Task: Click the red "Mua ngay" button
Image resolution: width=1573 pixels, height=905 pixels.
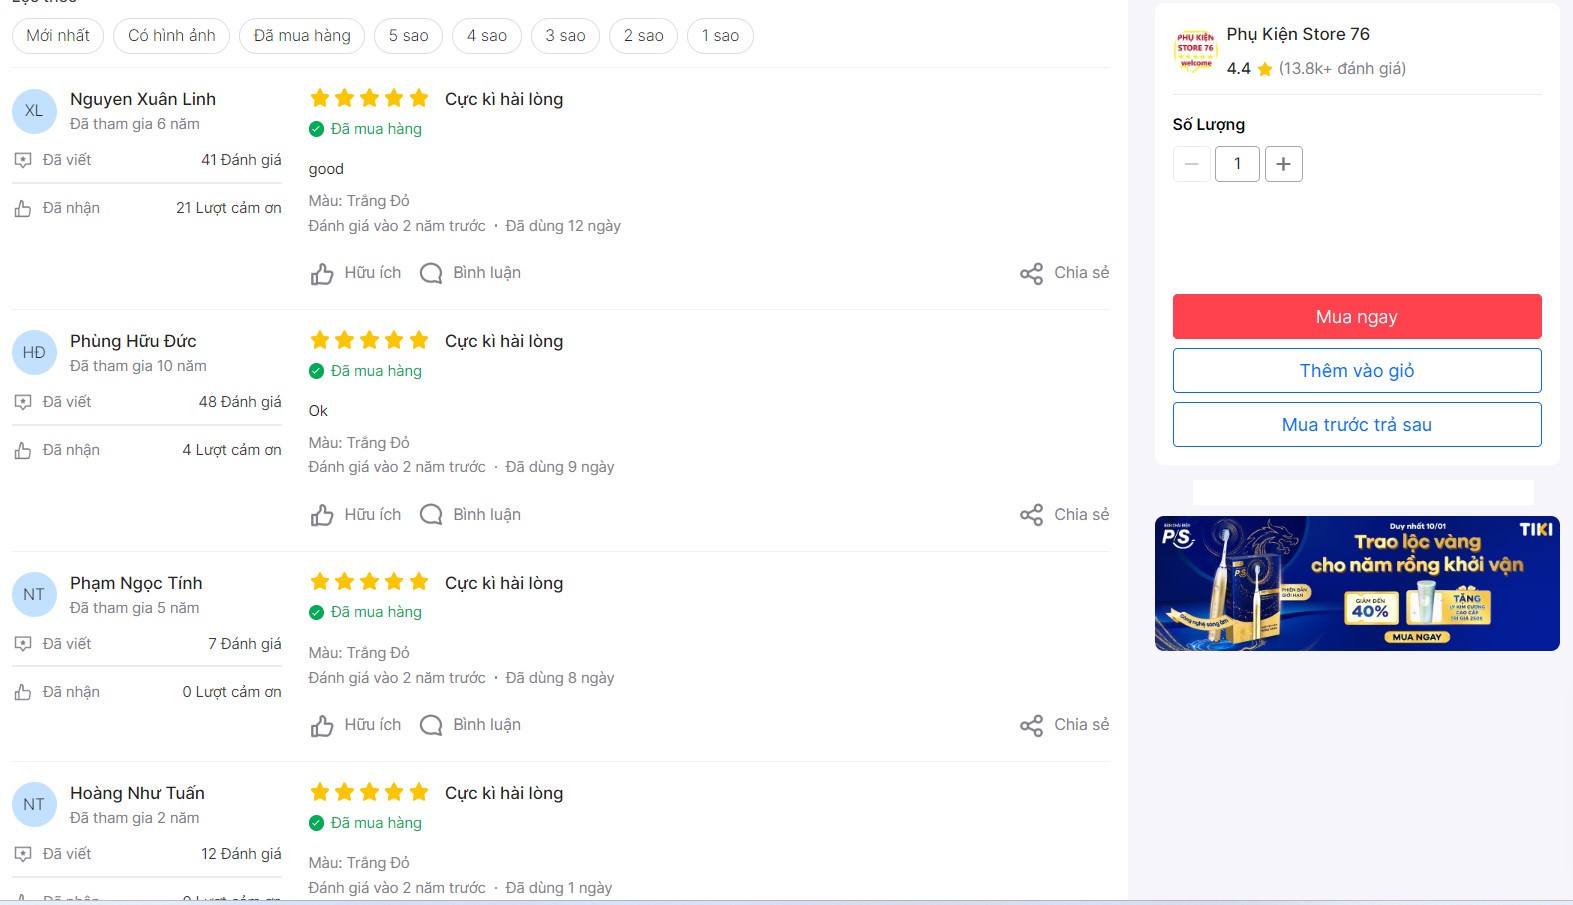Action: coord(1356,317)
